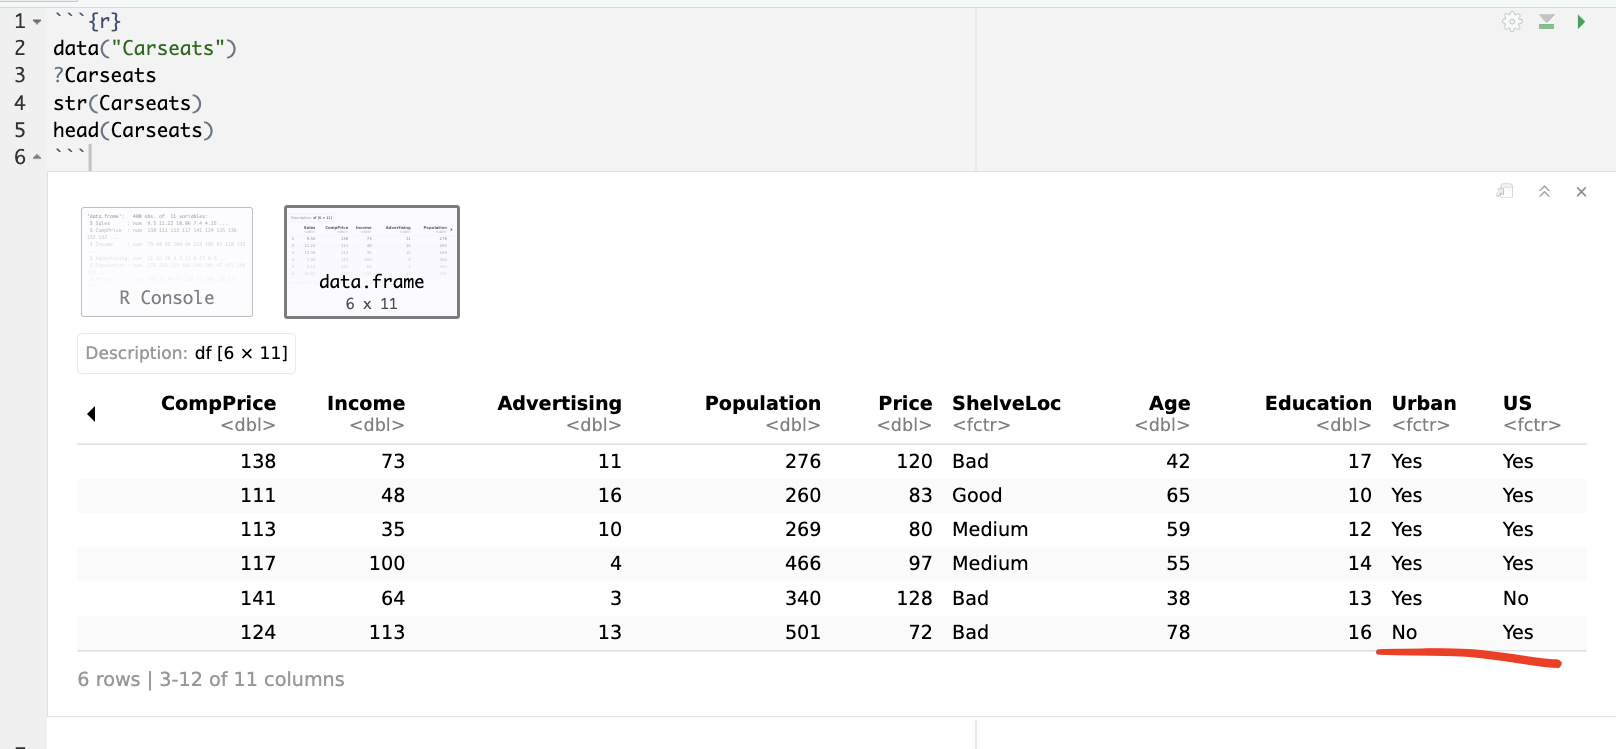Image resolution: width=1616 pixels, height=749 pixels.
Task: Click the previous-columns arrow in the table
Action: 91,414
